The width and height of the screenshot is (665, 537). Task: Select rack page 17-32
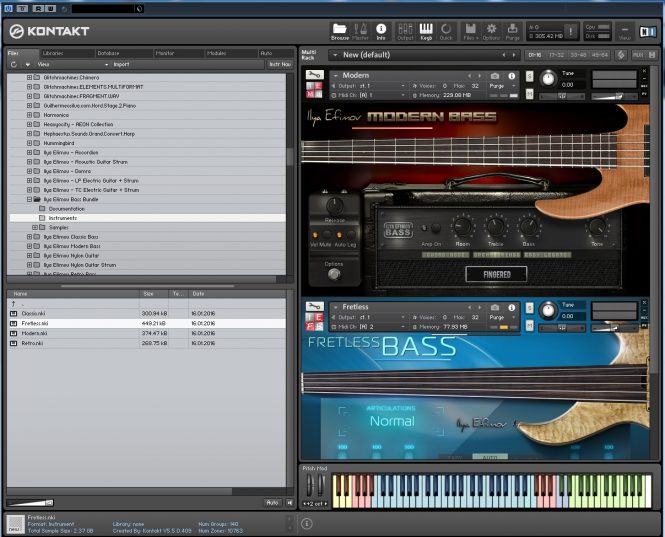tap(556, 55)
